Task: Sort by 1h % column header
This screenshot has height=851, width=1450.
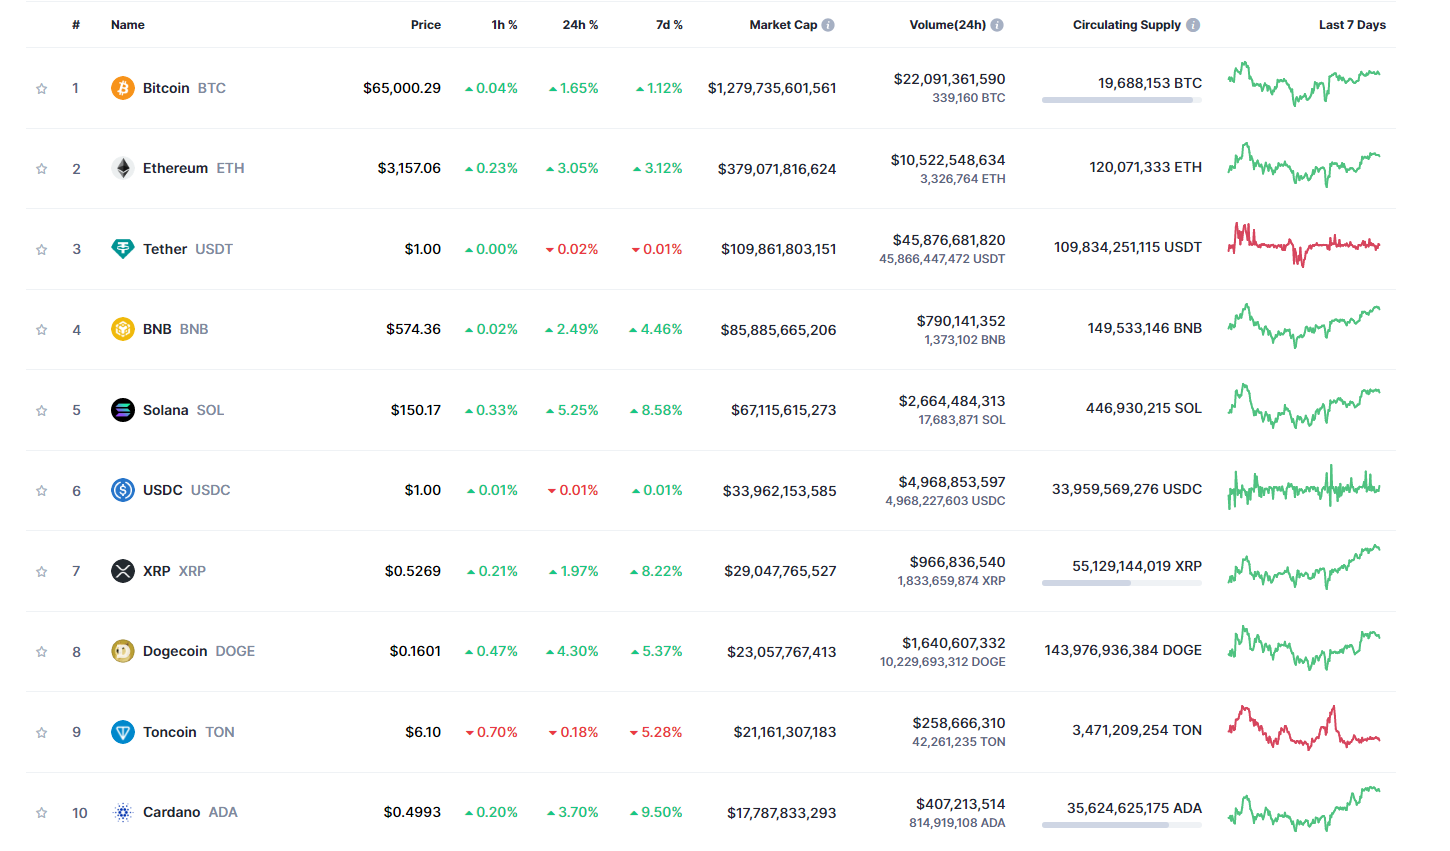Action: 505,25
